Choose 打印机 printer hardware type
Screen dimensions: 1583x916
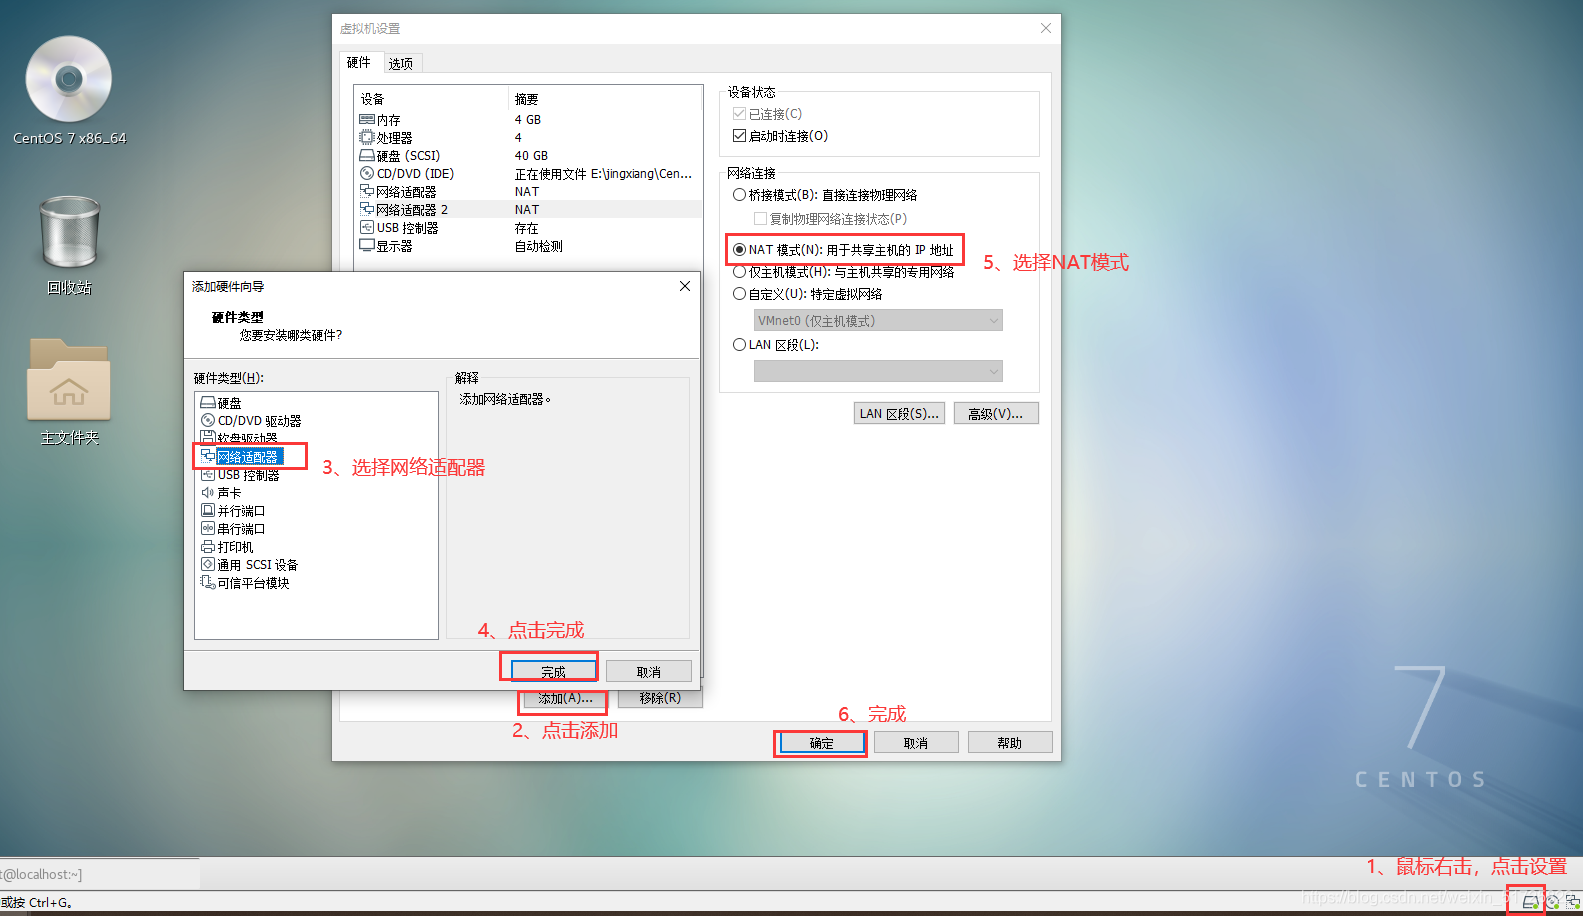[x=227, y=547]
